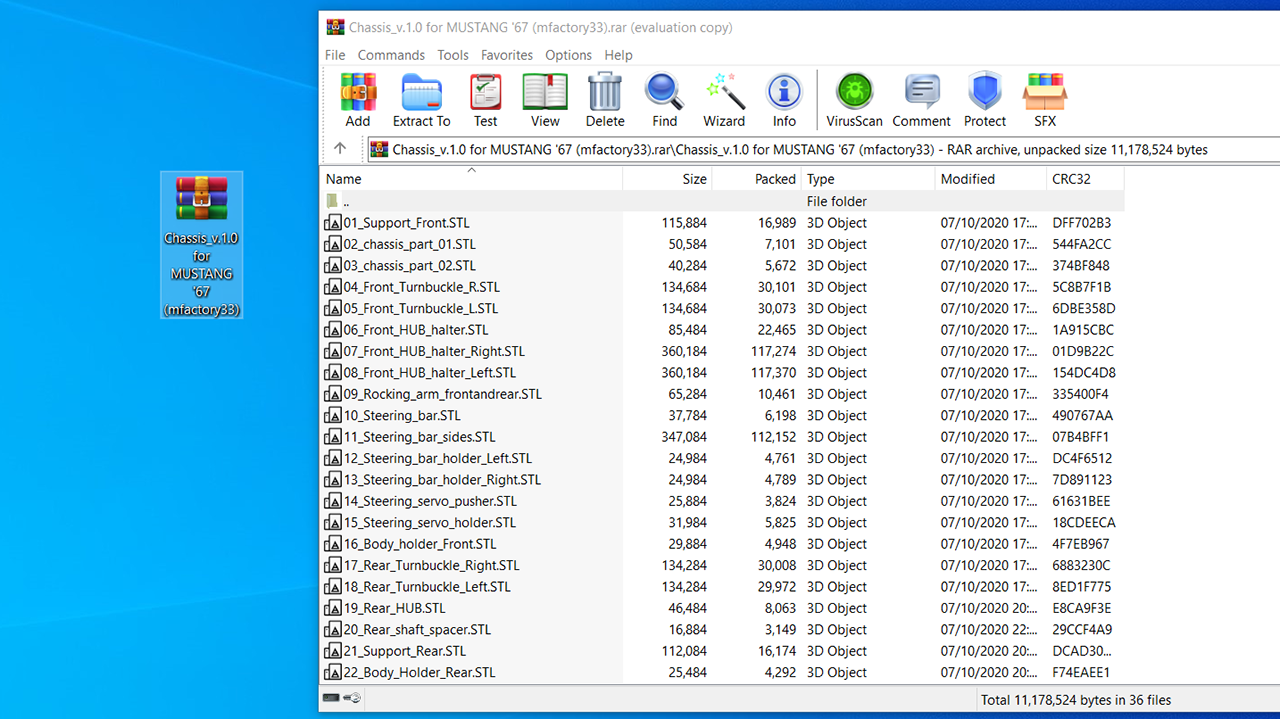Open the File menu
1280x719 pixels.
[335, 55]
